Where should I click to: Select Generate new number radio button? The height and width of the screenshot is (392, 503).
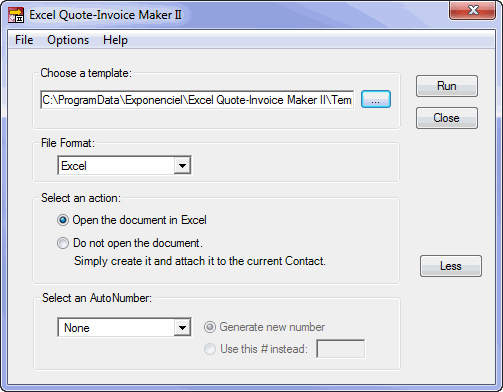(210, 327)
